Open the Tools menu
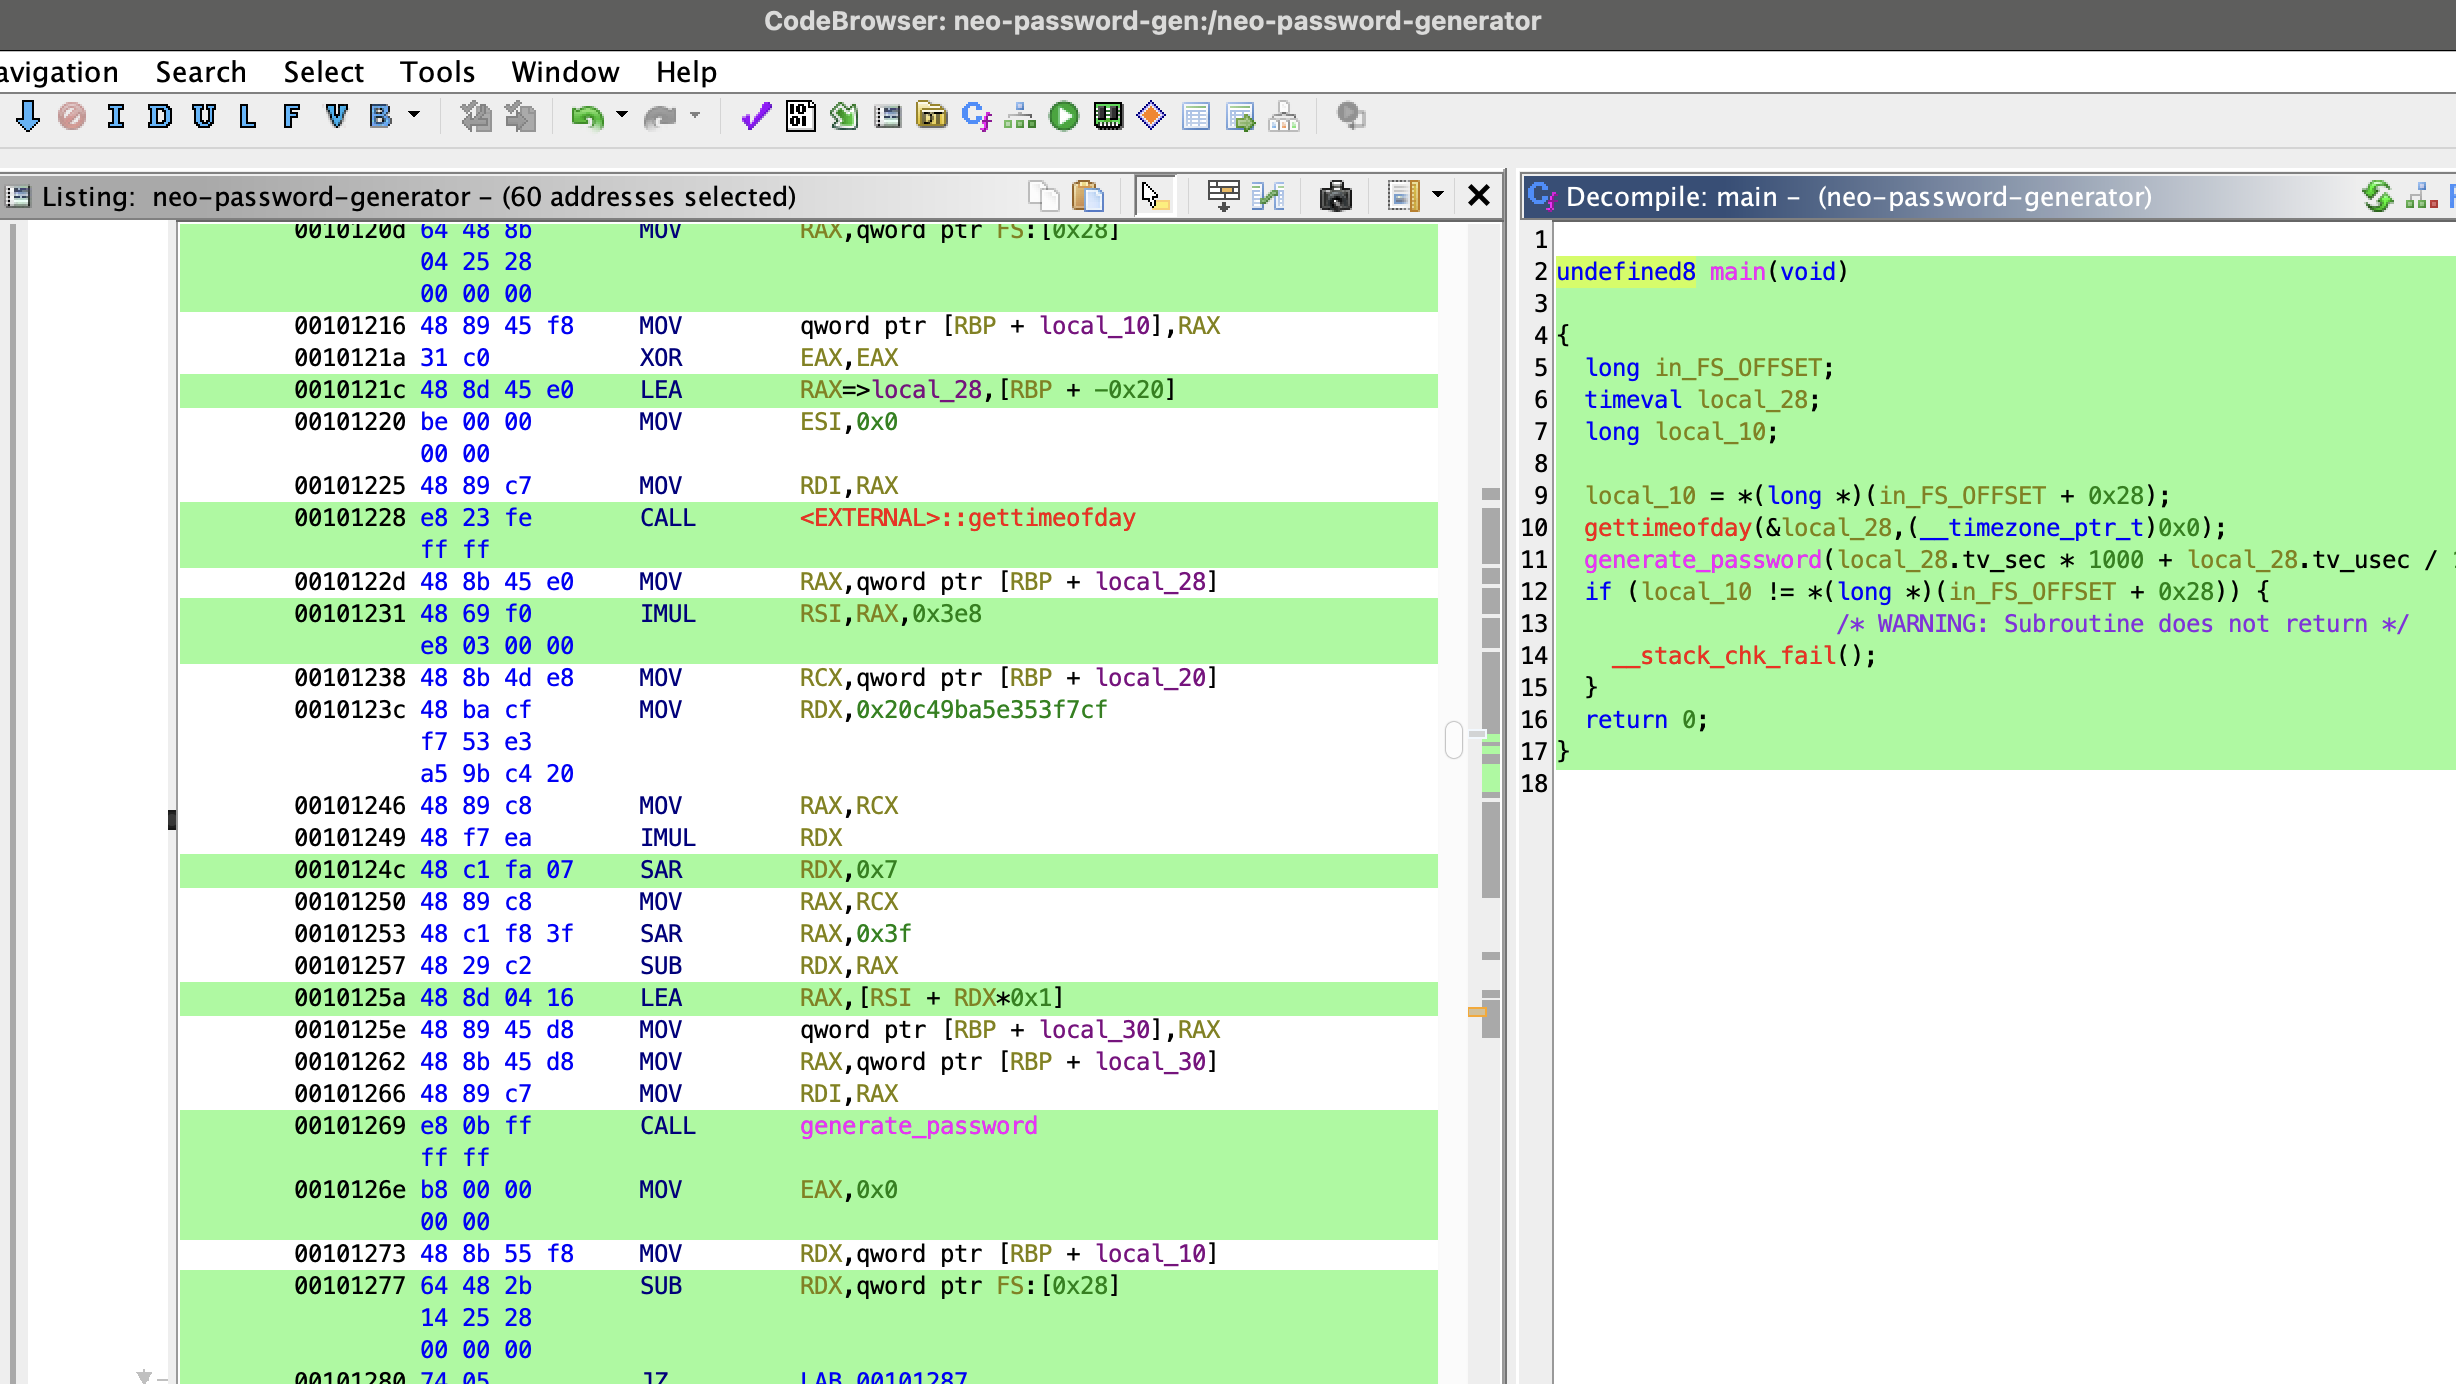The height and width of the screenshot is (1384, 2456). click(437, 72)
